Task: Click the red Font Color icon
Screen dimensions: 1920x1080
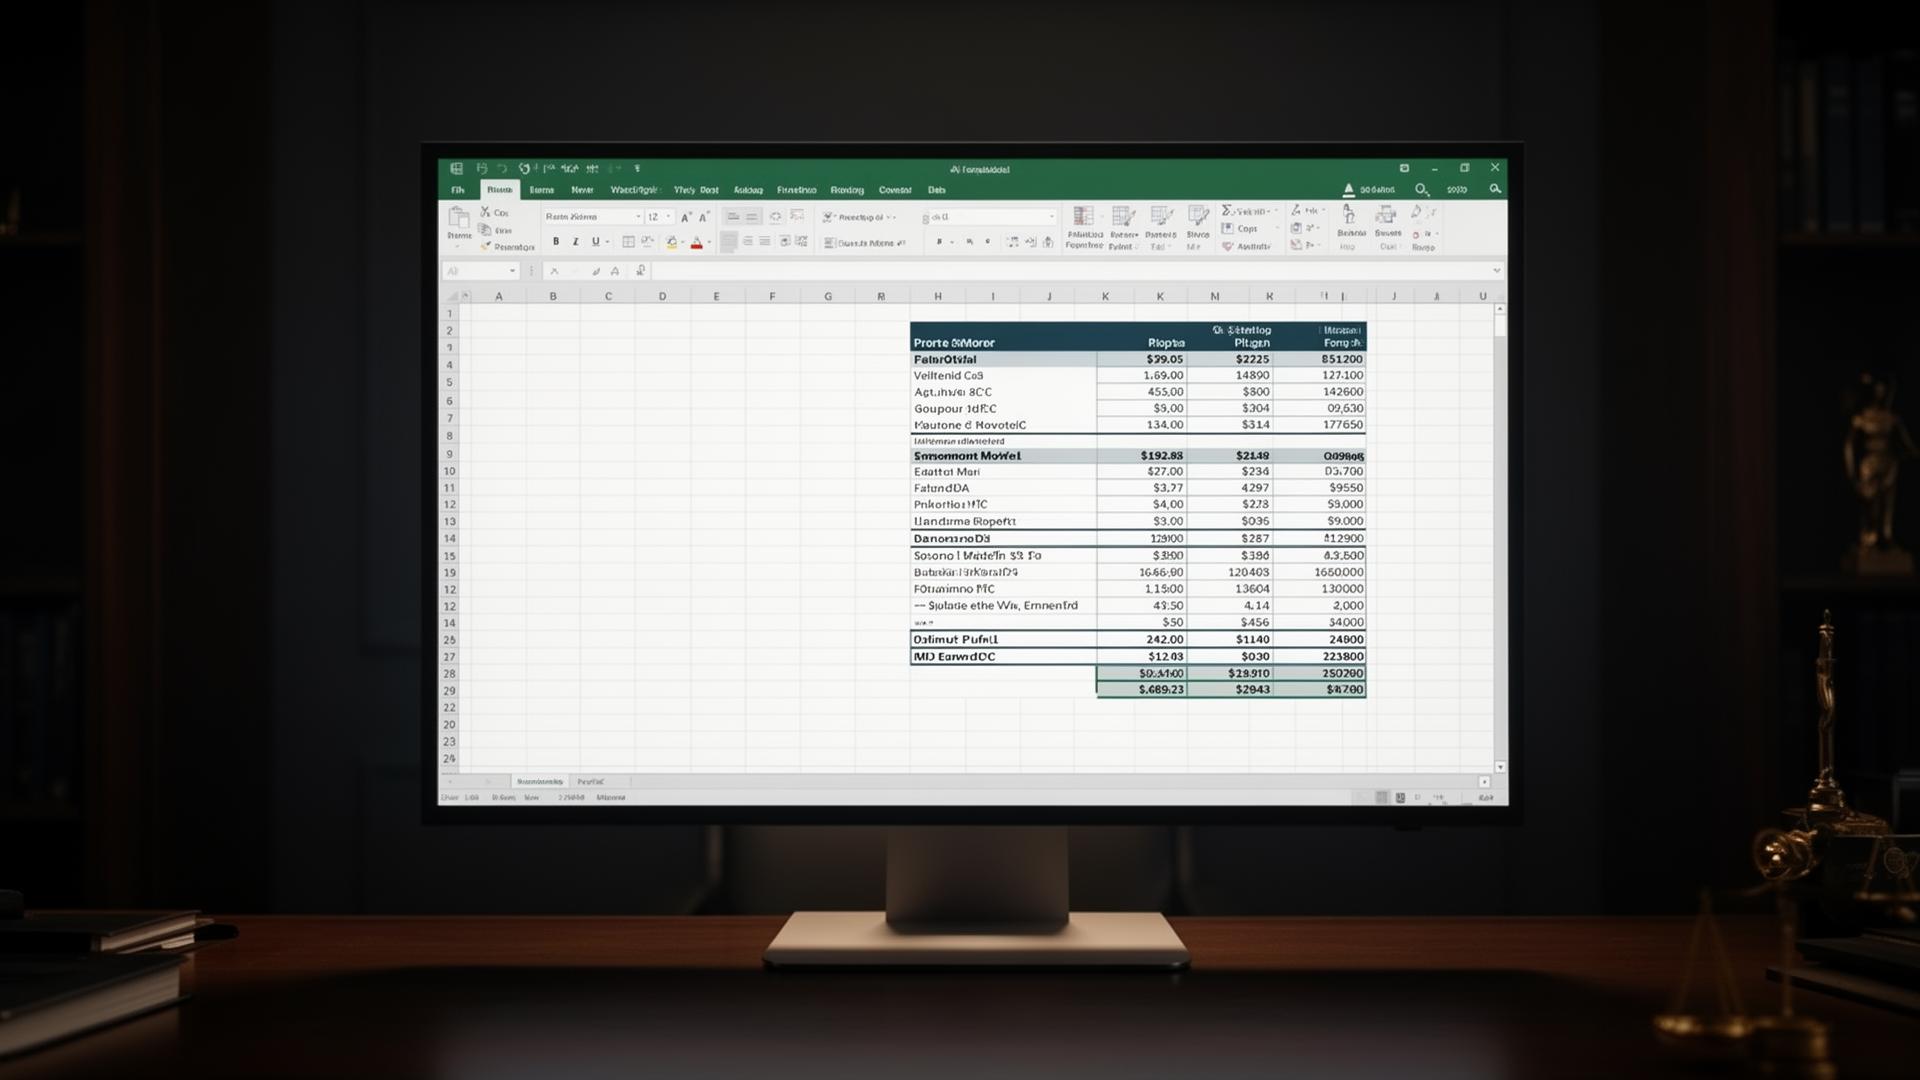Action: click(696, 242)
